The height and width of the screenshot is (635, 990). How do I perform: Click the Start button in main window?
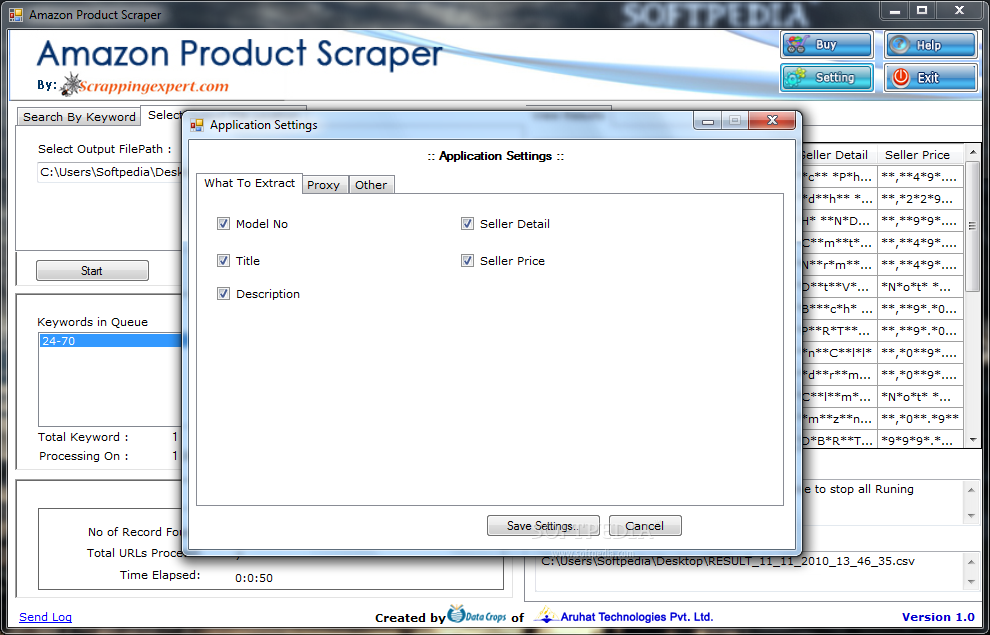pyautogui.click(x=92, y=271)
